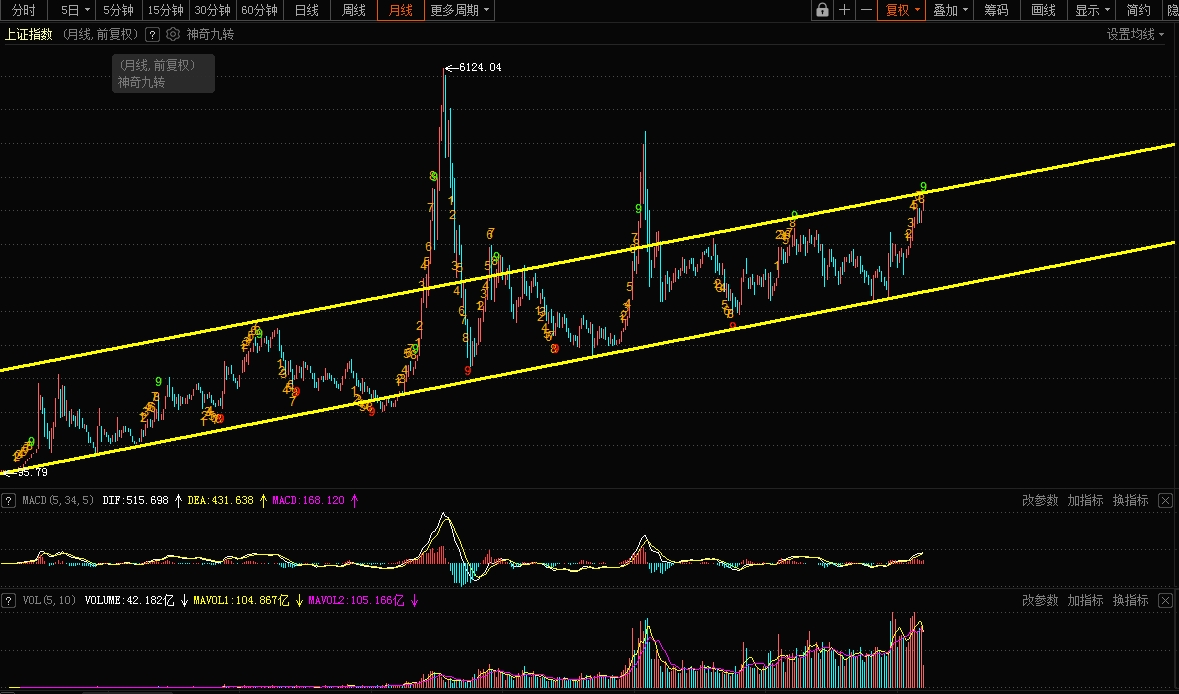Image resolution: width=1179 pixels, height=694 pixels.
Task: Click 加指标 in the MACD panel
Action: pos(1085,500)
